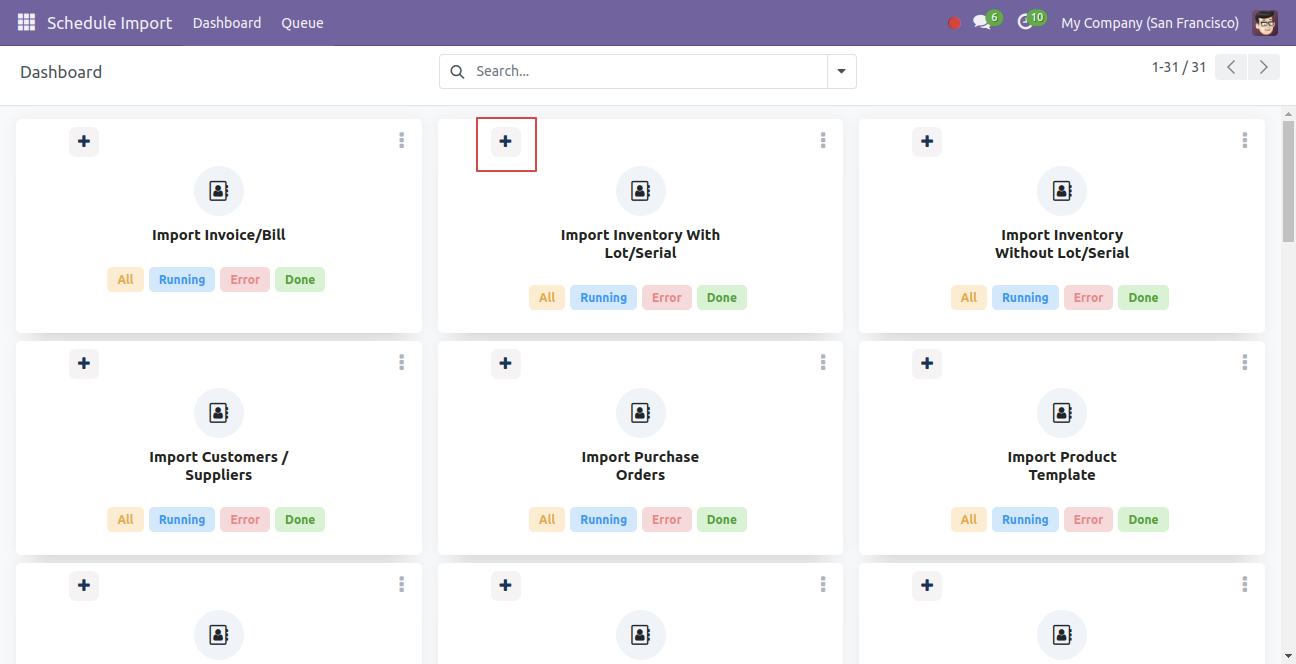Show Error for Import Product Template

tap(1088, 520)
